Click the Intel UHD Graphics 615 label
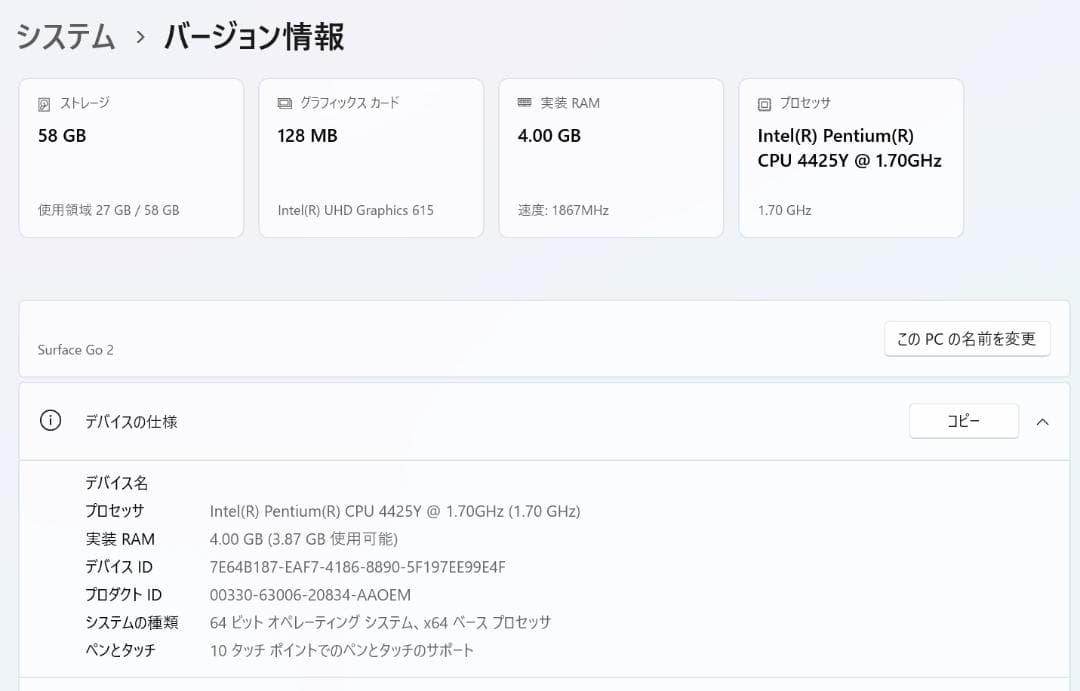 pyautogui.click(x=355, y=210)
